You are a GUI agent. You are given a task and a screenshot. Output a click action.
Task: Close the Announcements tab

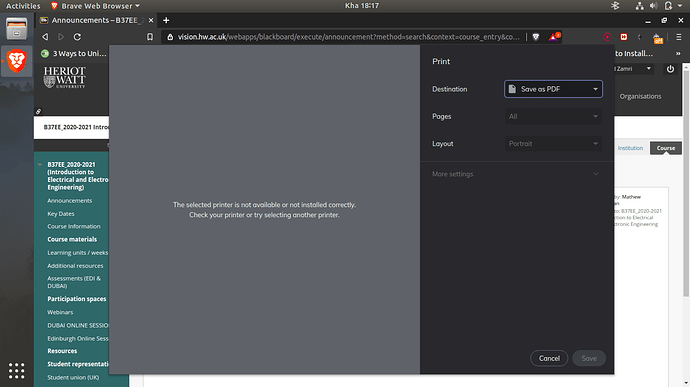pos(151,20)
